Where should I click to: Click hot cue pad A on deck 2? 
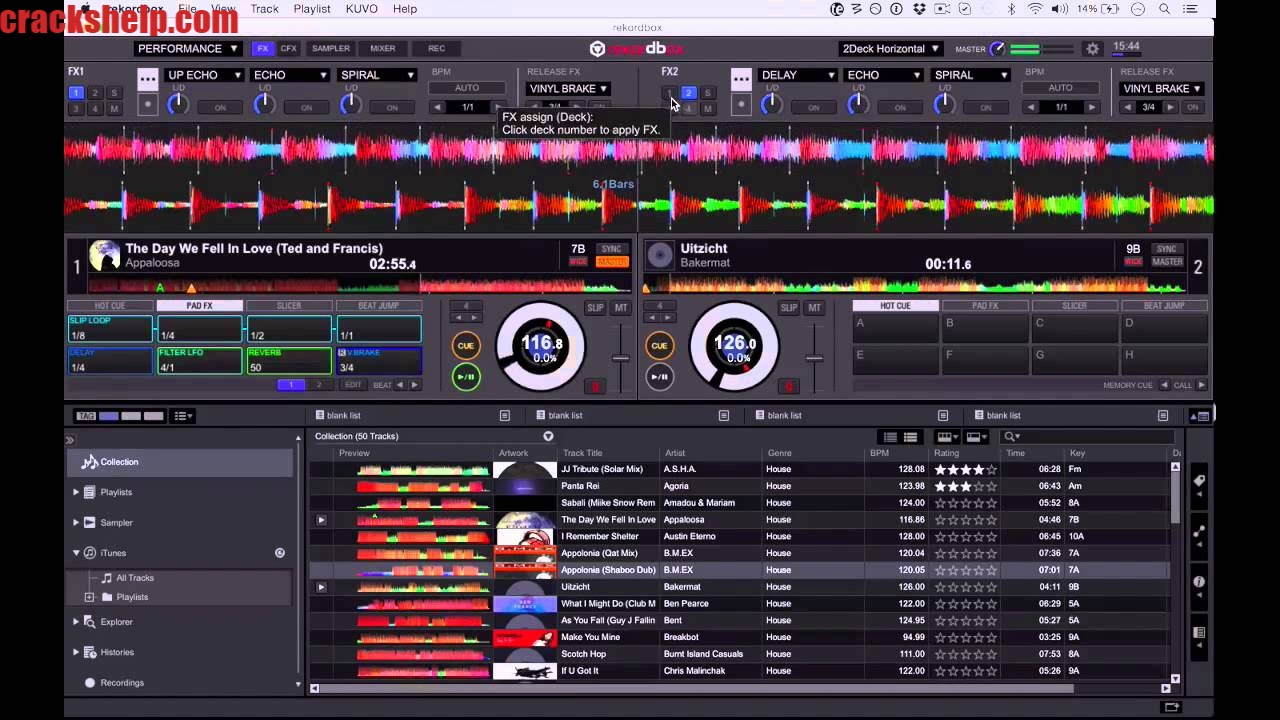(x=895, y=328)
